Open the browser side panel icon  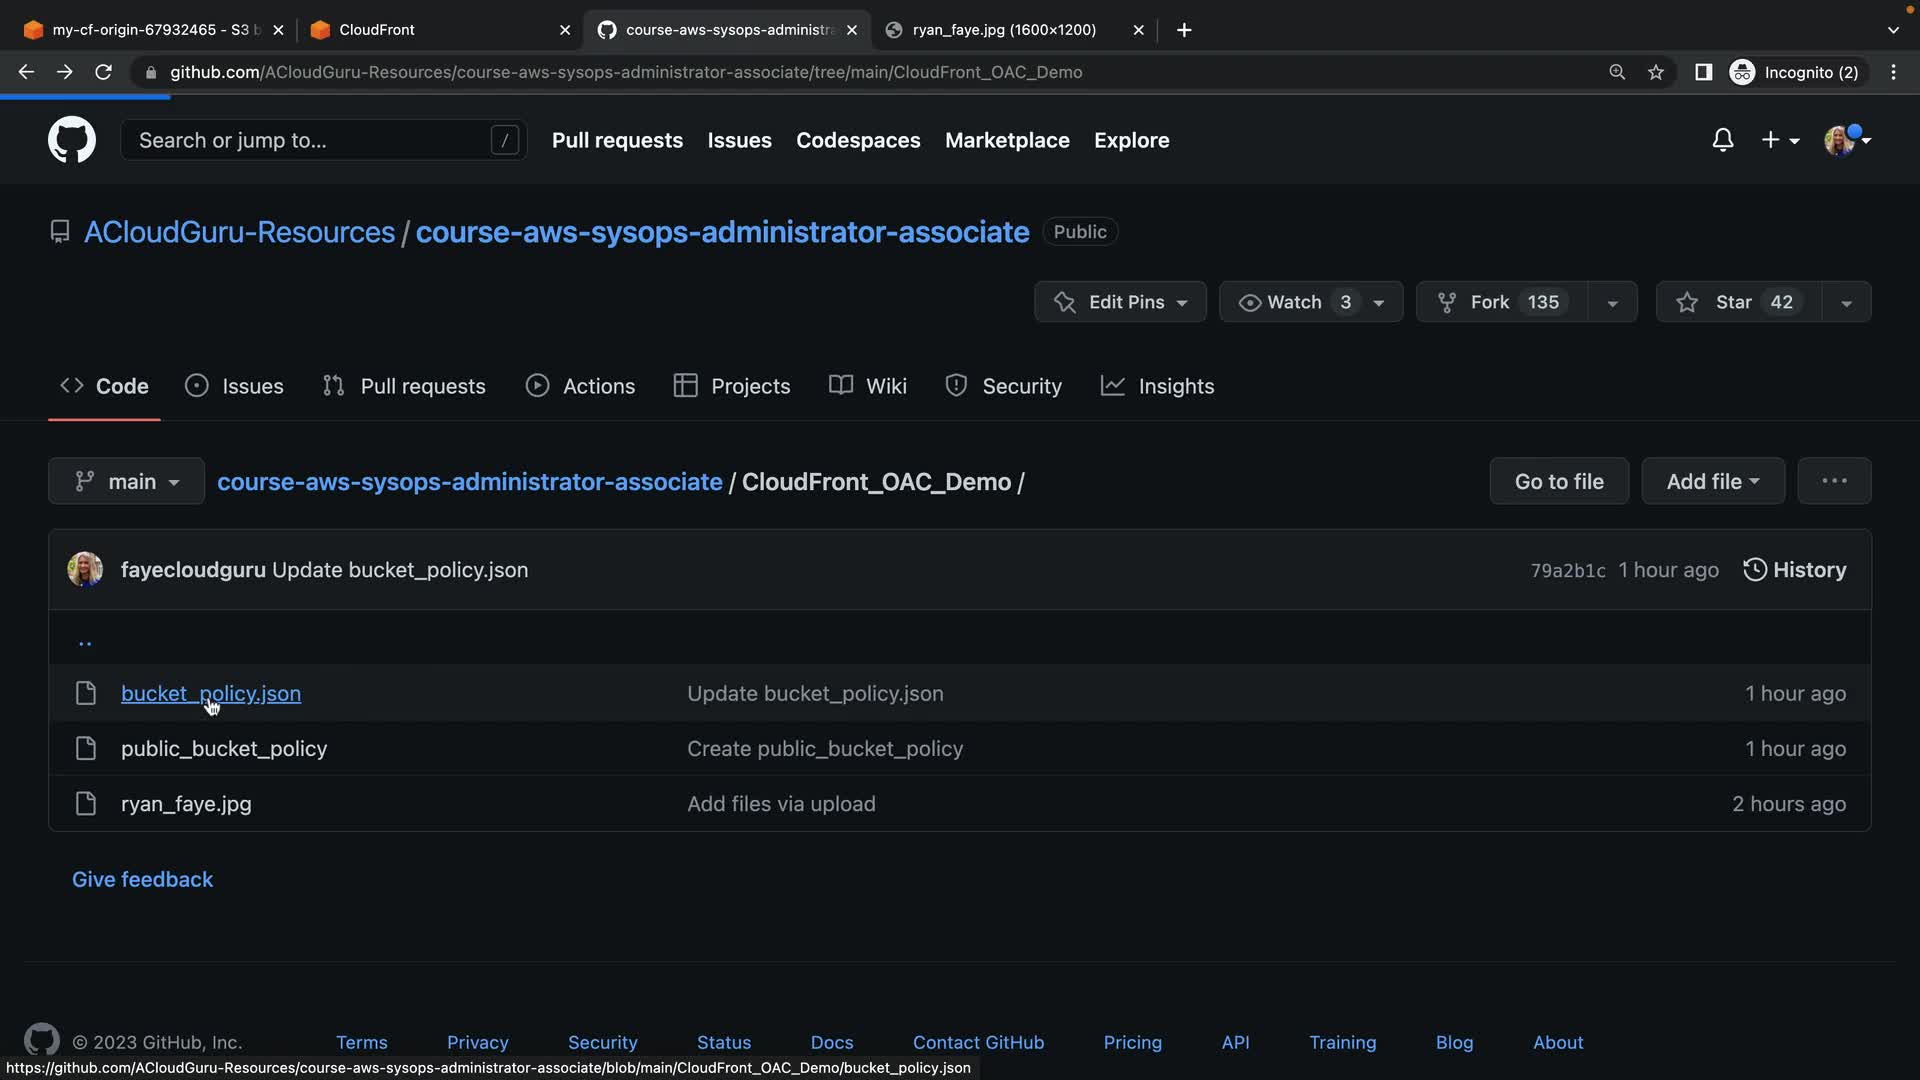tap(1703, 72)
